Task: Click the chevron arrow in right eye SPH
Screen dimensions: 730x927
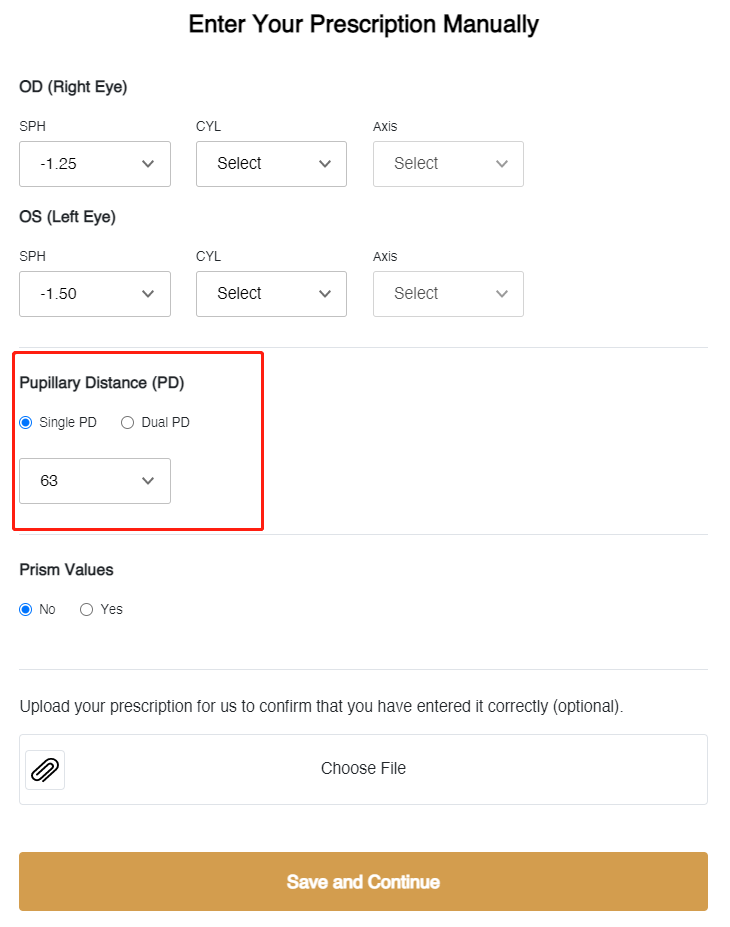Action: pyautogui.click(x=148, y=164)
